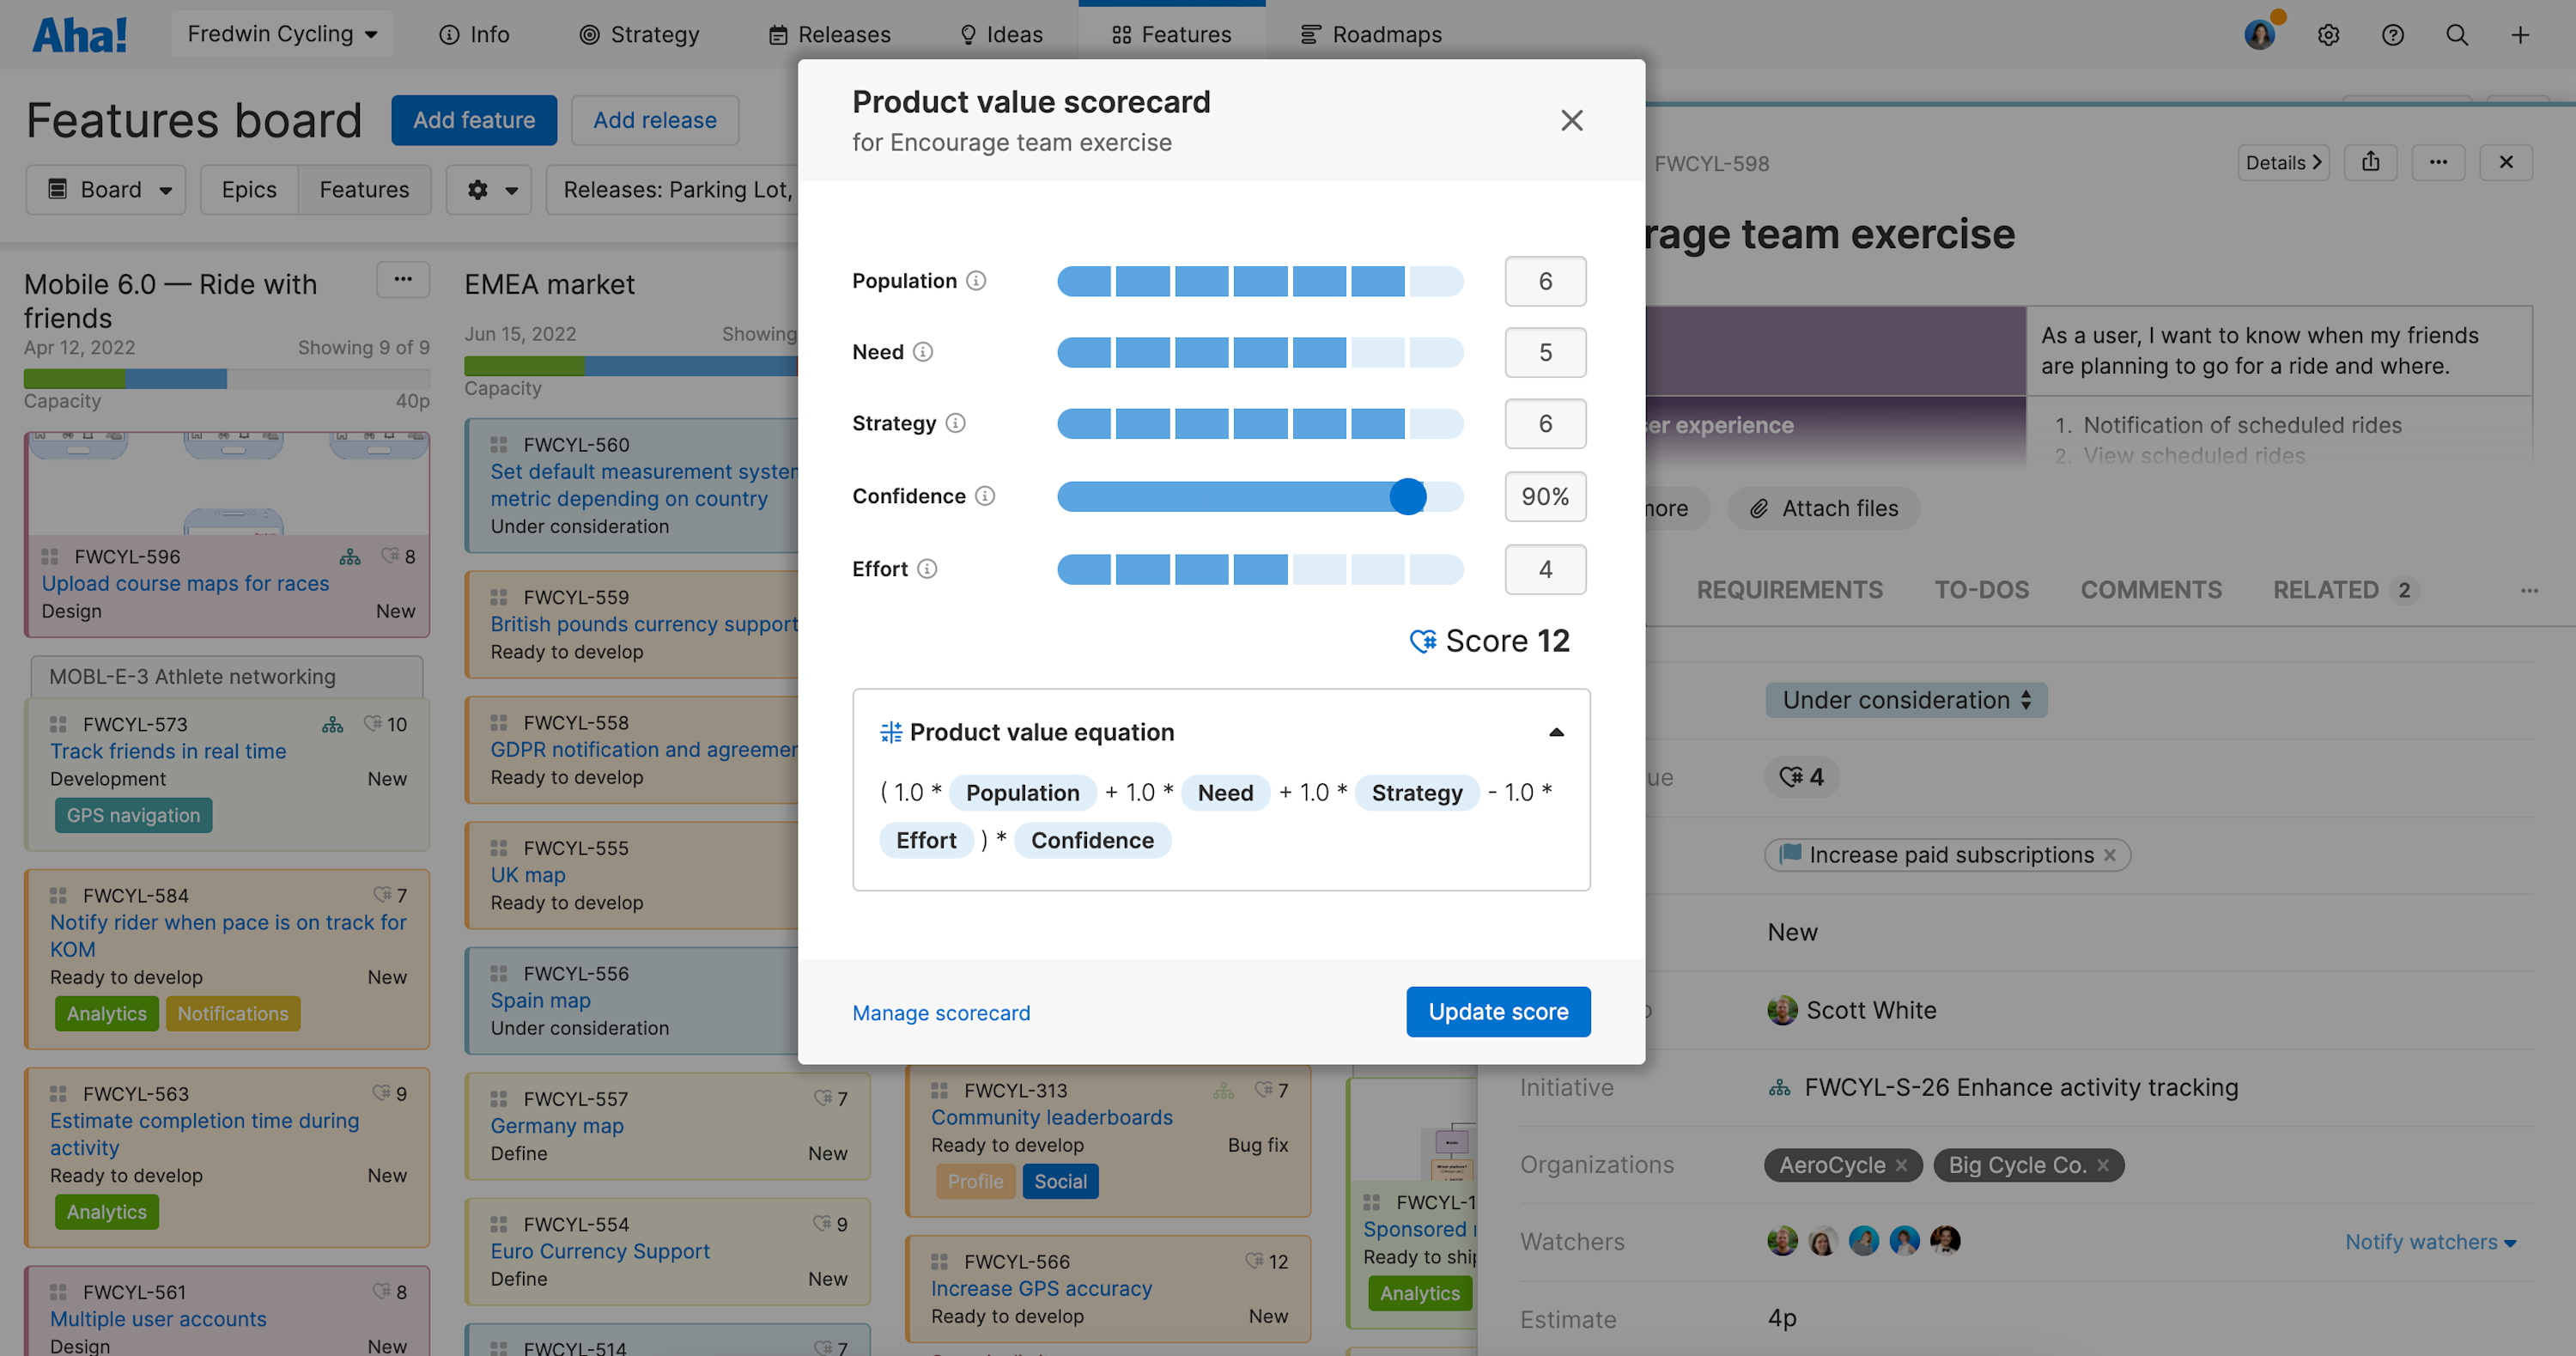The width and height of the screenshot is (2576, 1356).
Task: Click the share icon next to Details
Action: point(2371,162)
